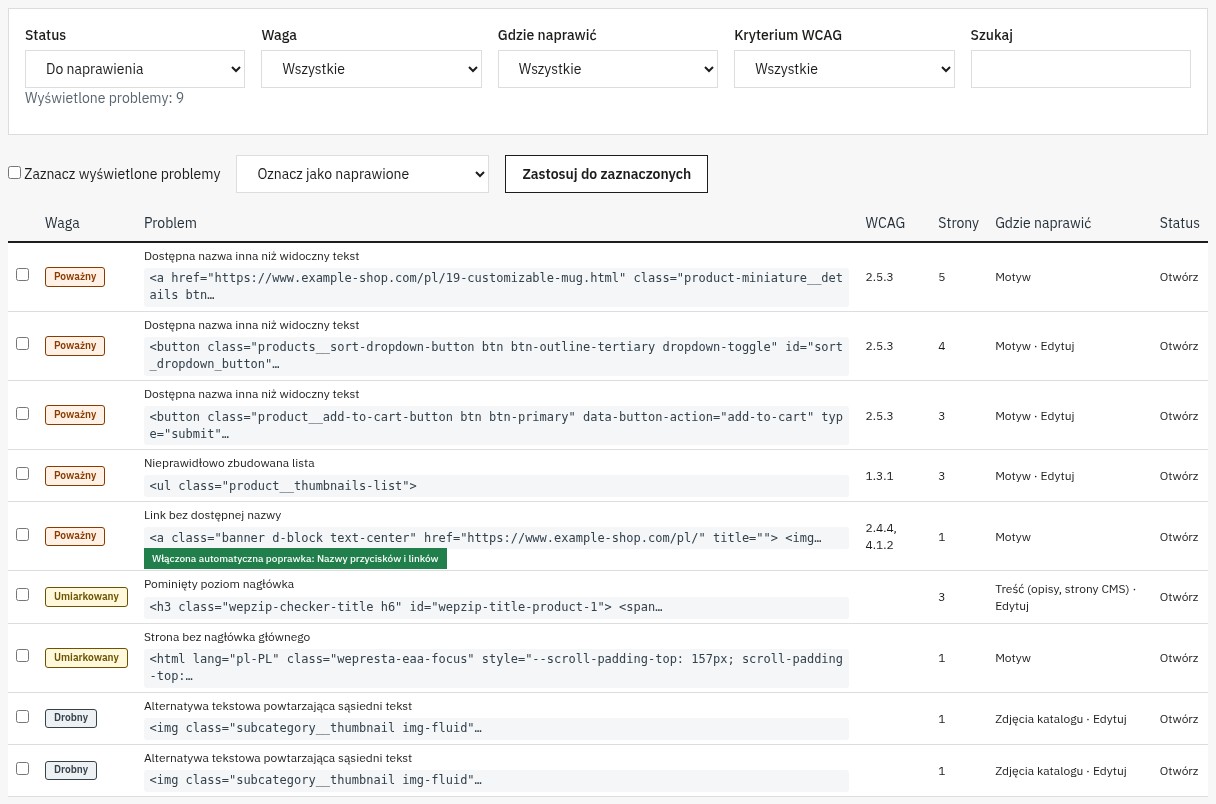Click the '1.3.1' WCAG criterion cell
The width and height of the screenshot is (1216, 804).
click(879, 476)
